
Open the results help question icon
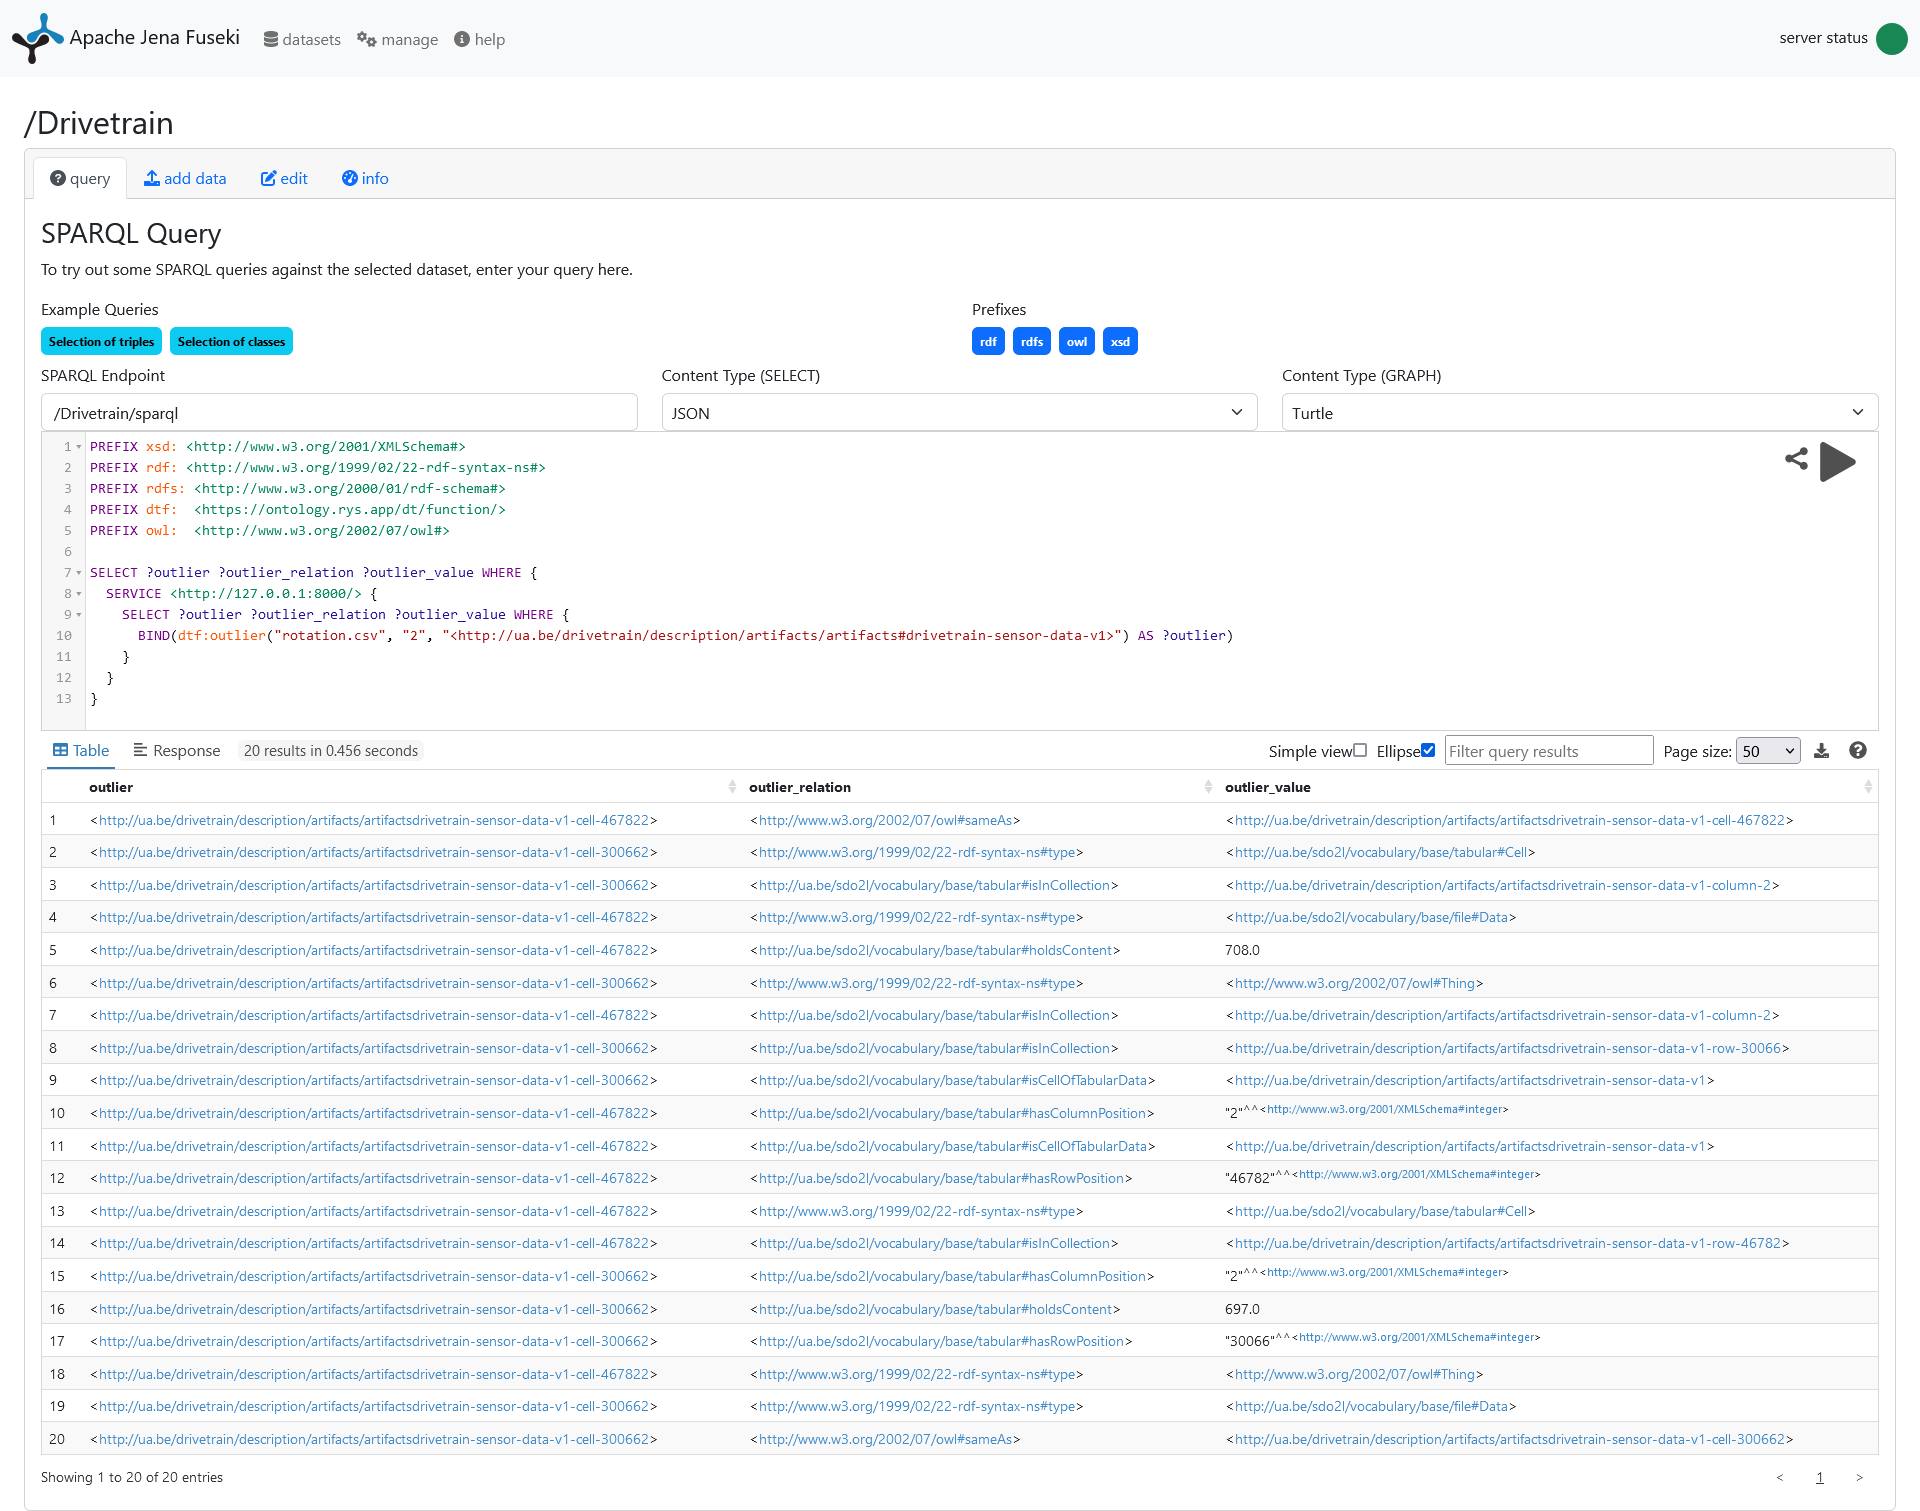[1857, 751]
